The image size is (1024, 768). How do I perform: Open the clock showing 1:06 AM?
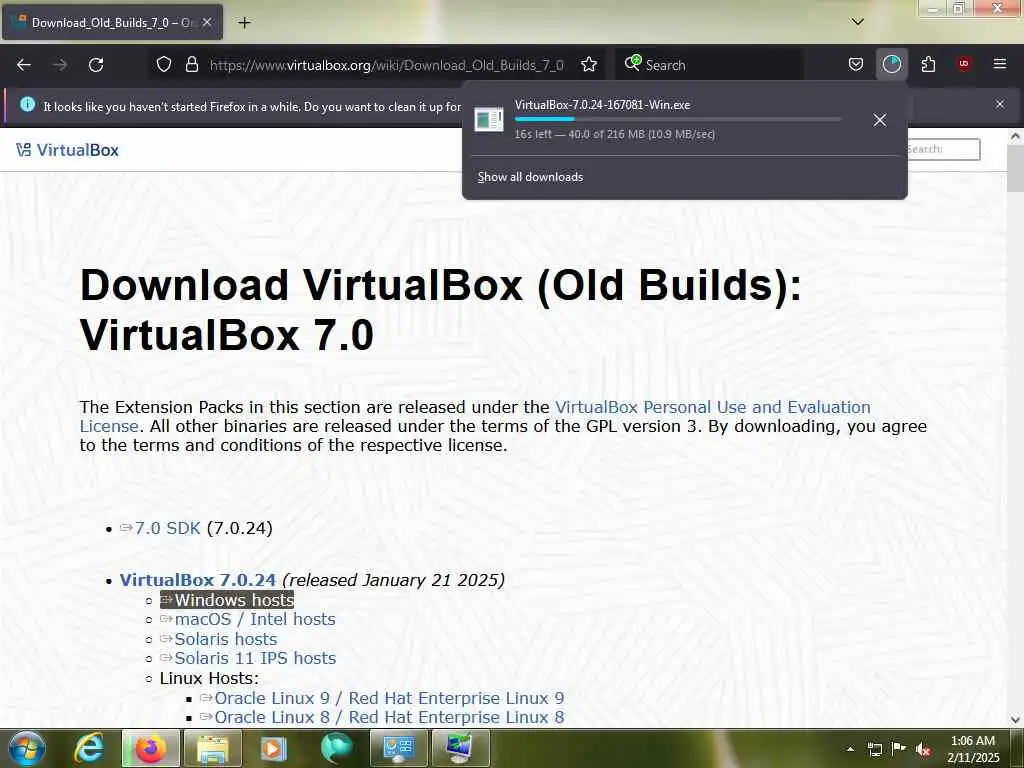[973, 749]
